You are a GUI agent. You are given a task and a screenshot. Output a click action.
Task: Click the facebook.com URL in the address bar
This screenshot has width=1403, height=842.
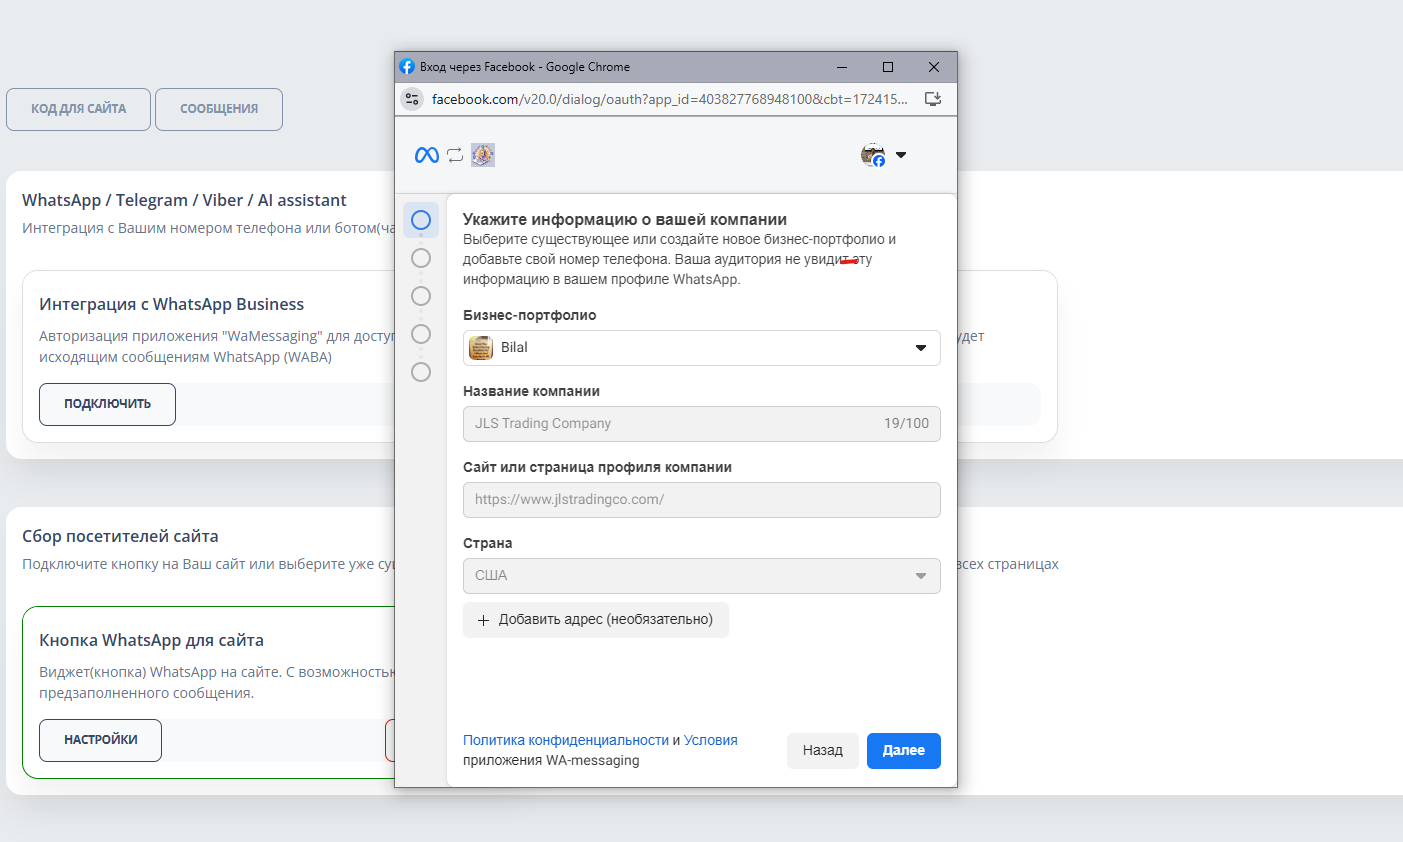point(669,99)
